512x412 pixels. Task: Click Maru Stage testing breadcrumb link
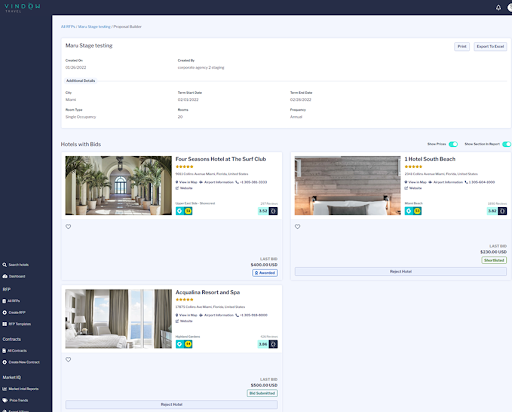click(x=94, y=27)
